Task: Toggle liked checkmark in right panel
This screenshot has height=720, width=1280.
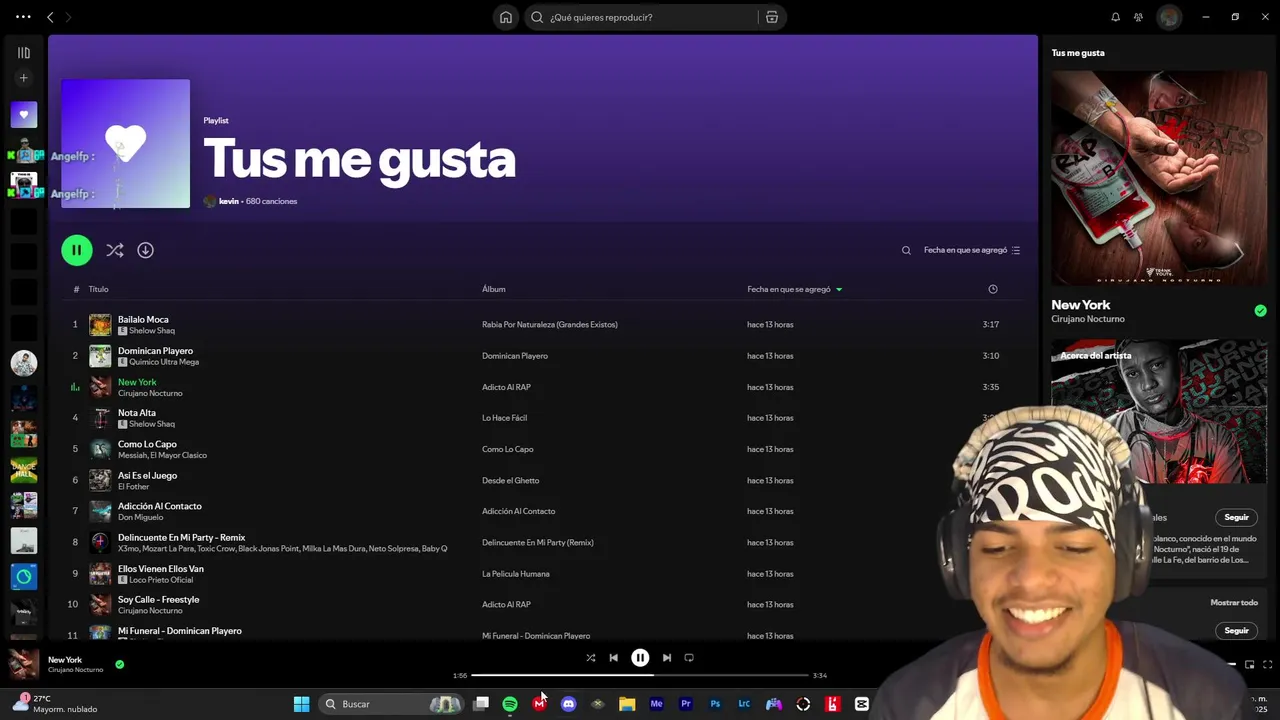Action: click(1260, 311)
